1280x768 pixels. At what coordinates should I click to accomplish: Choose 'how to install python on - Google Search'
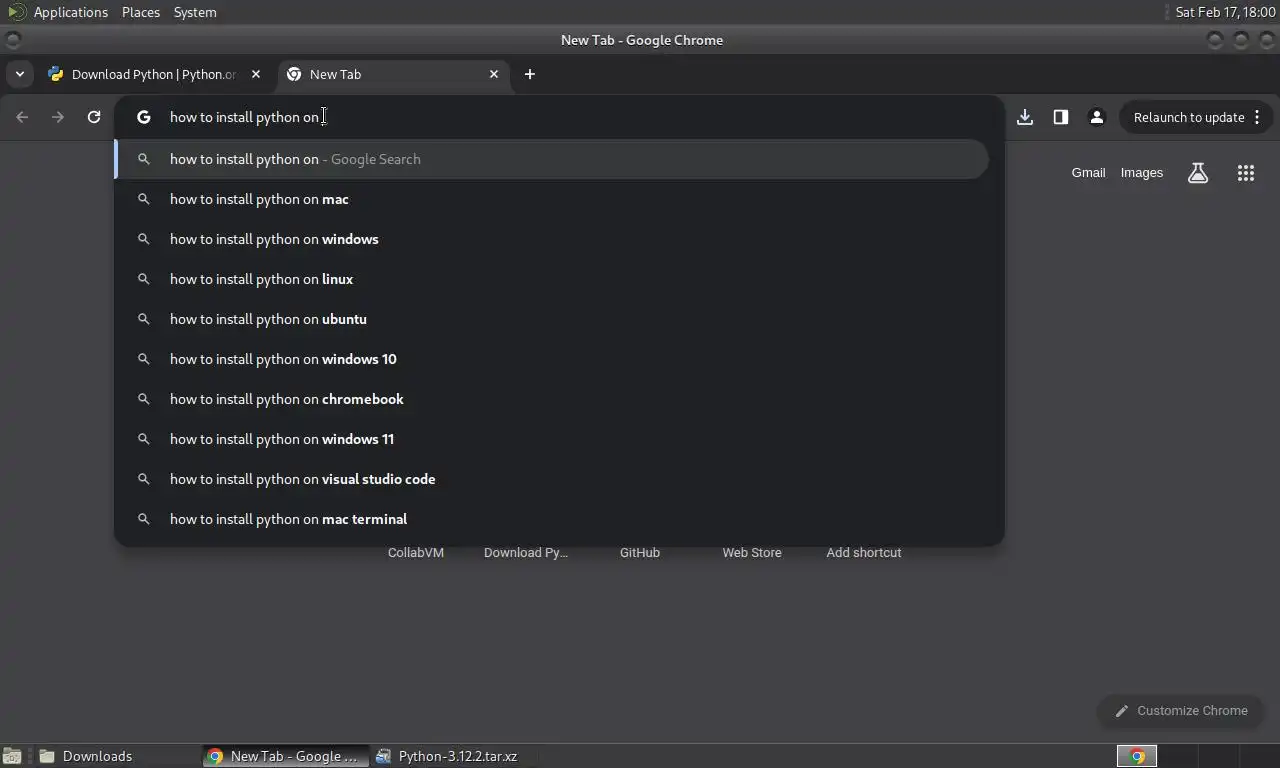[552, 159]
